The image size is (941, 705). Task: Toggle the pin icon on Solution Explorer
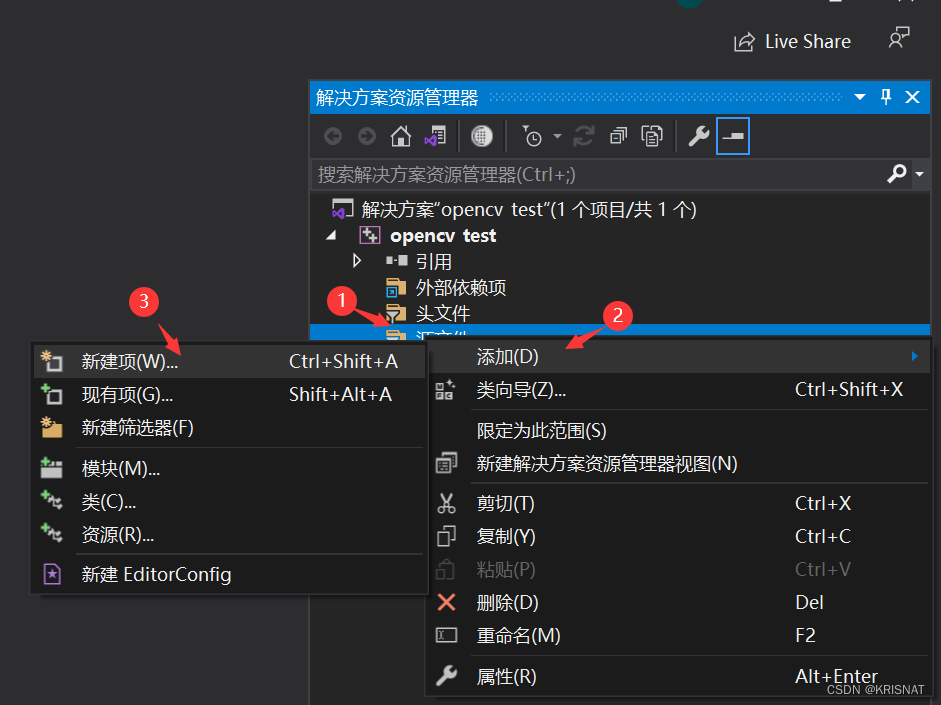click(x=886, y=96)
